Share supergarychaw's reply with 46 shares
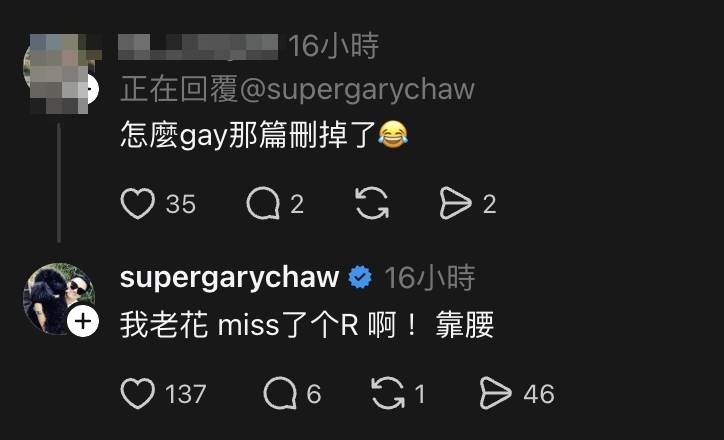This screenshot has width=724, height=440. pos(496,393)
